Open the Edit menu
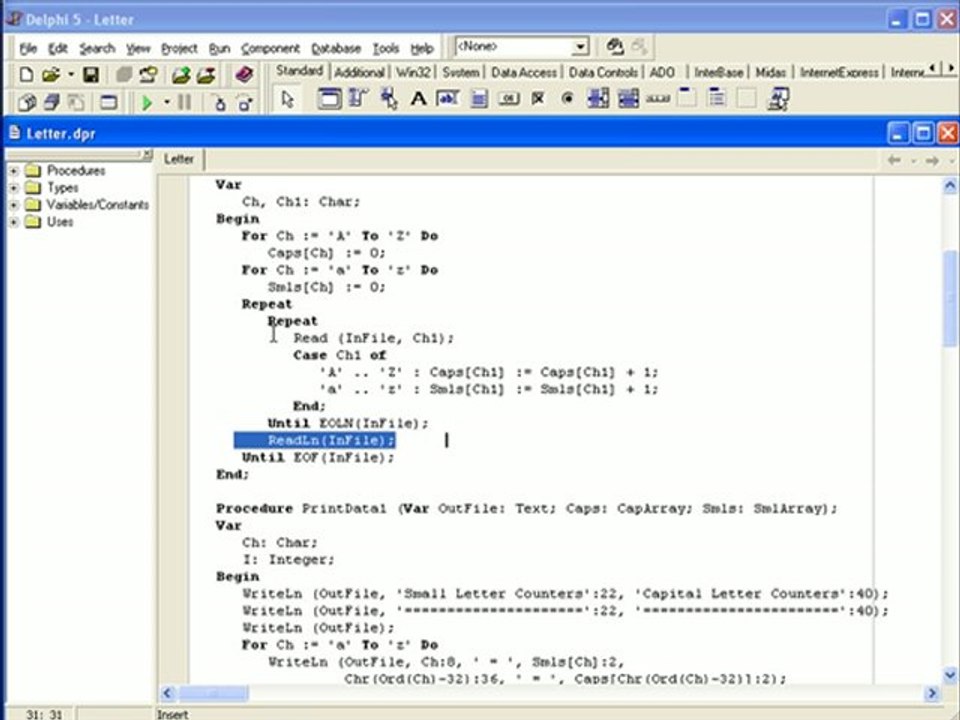This screenshot has height=720, width=960. (x=58, y=48)
